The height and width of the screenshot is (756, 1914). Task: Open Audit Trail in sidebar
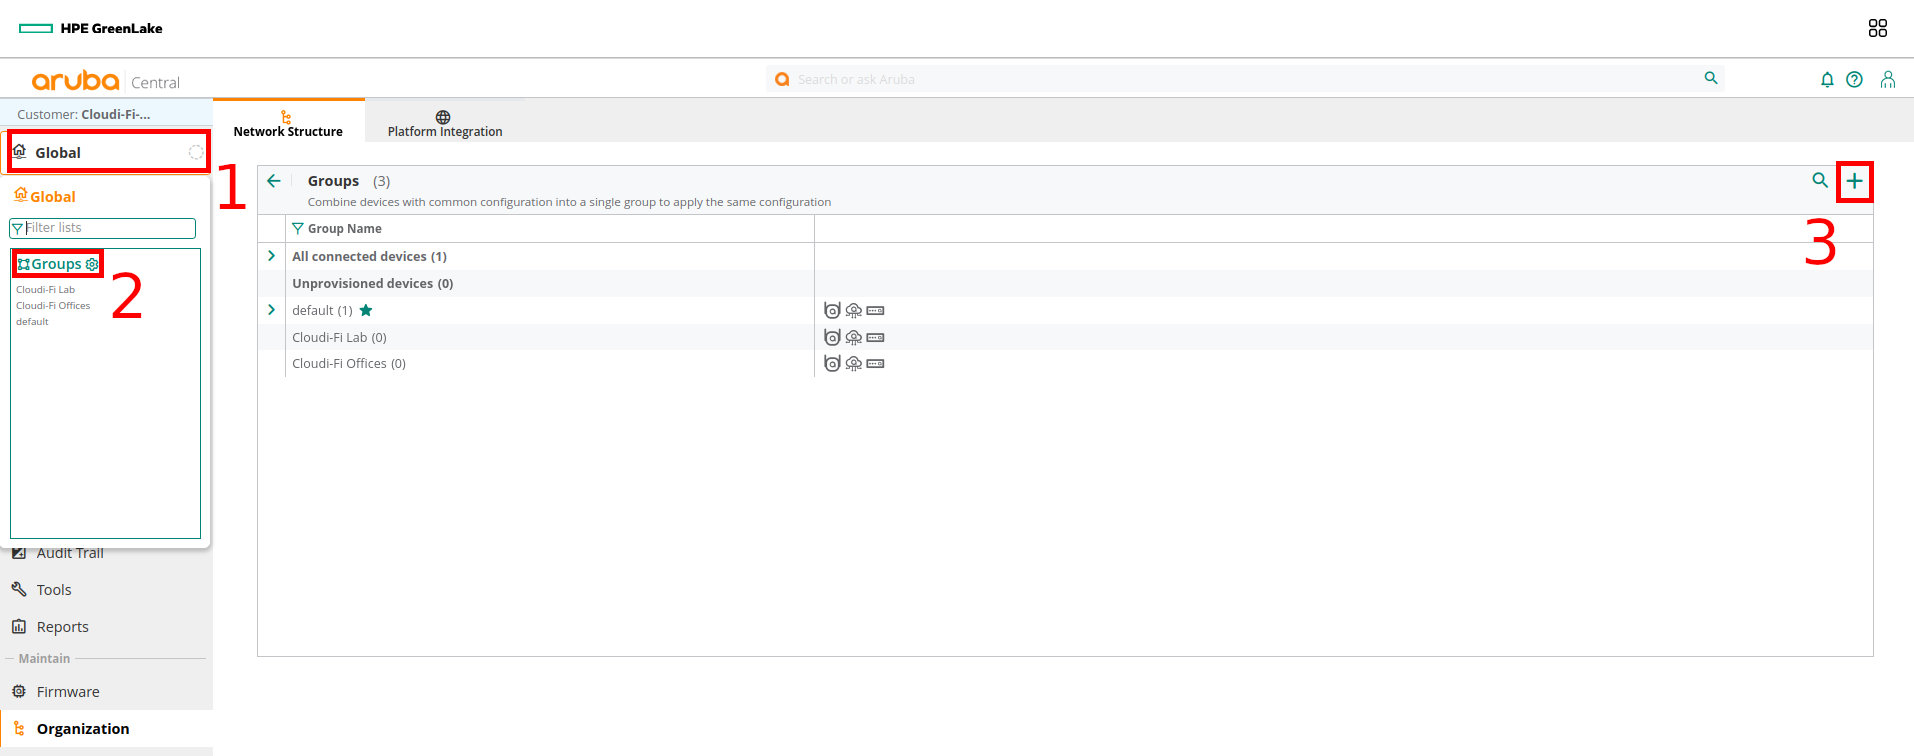click(70, 553)
